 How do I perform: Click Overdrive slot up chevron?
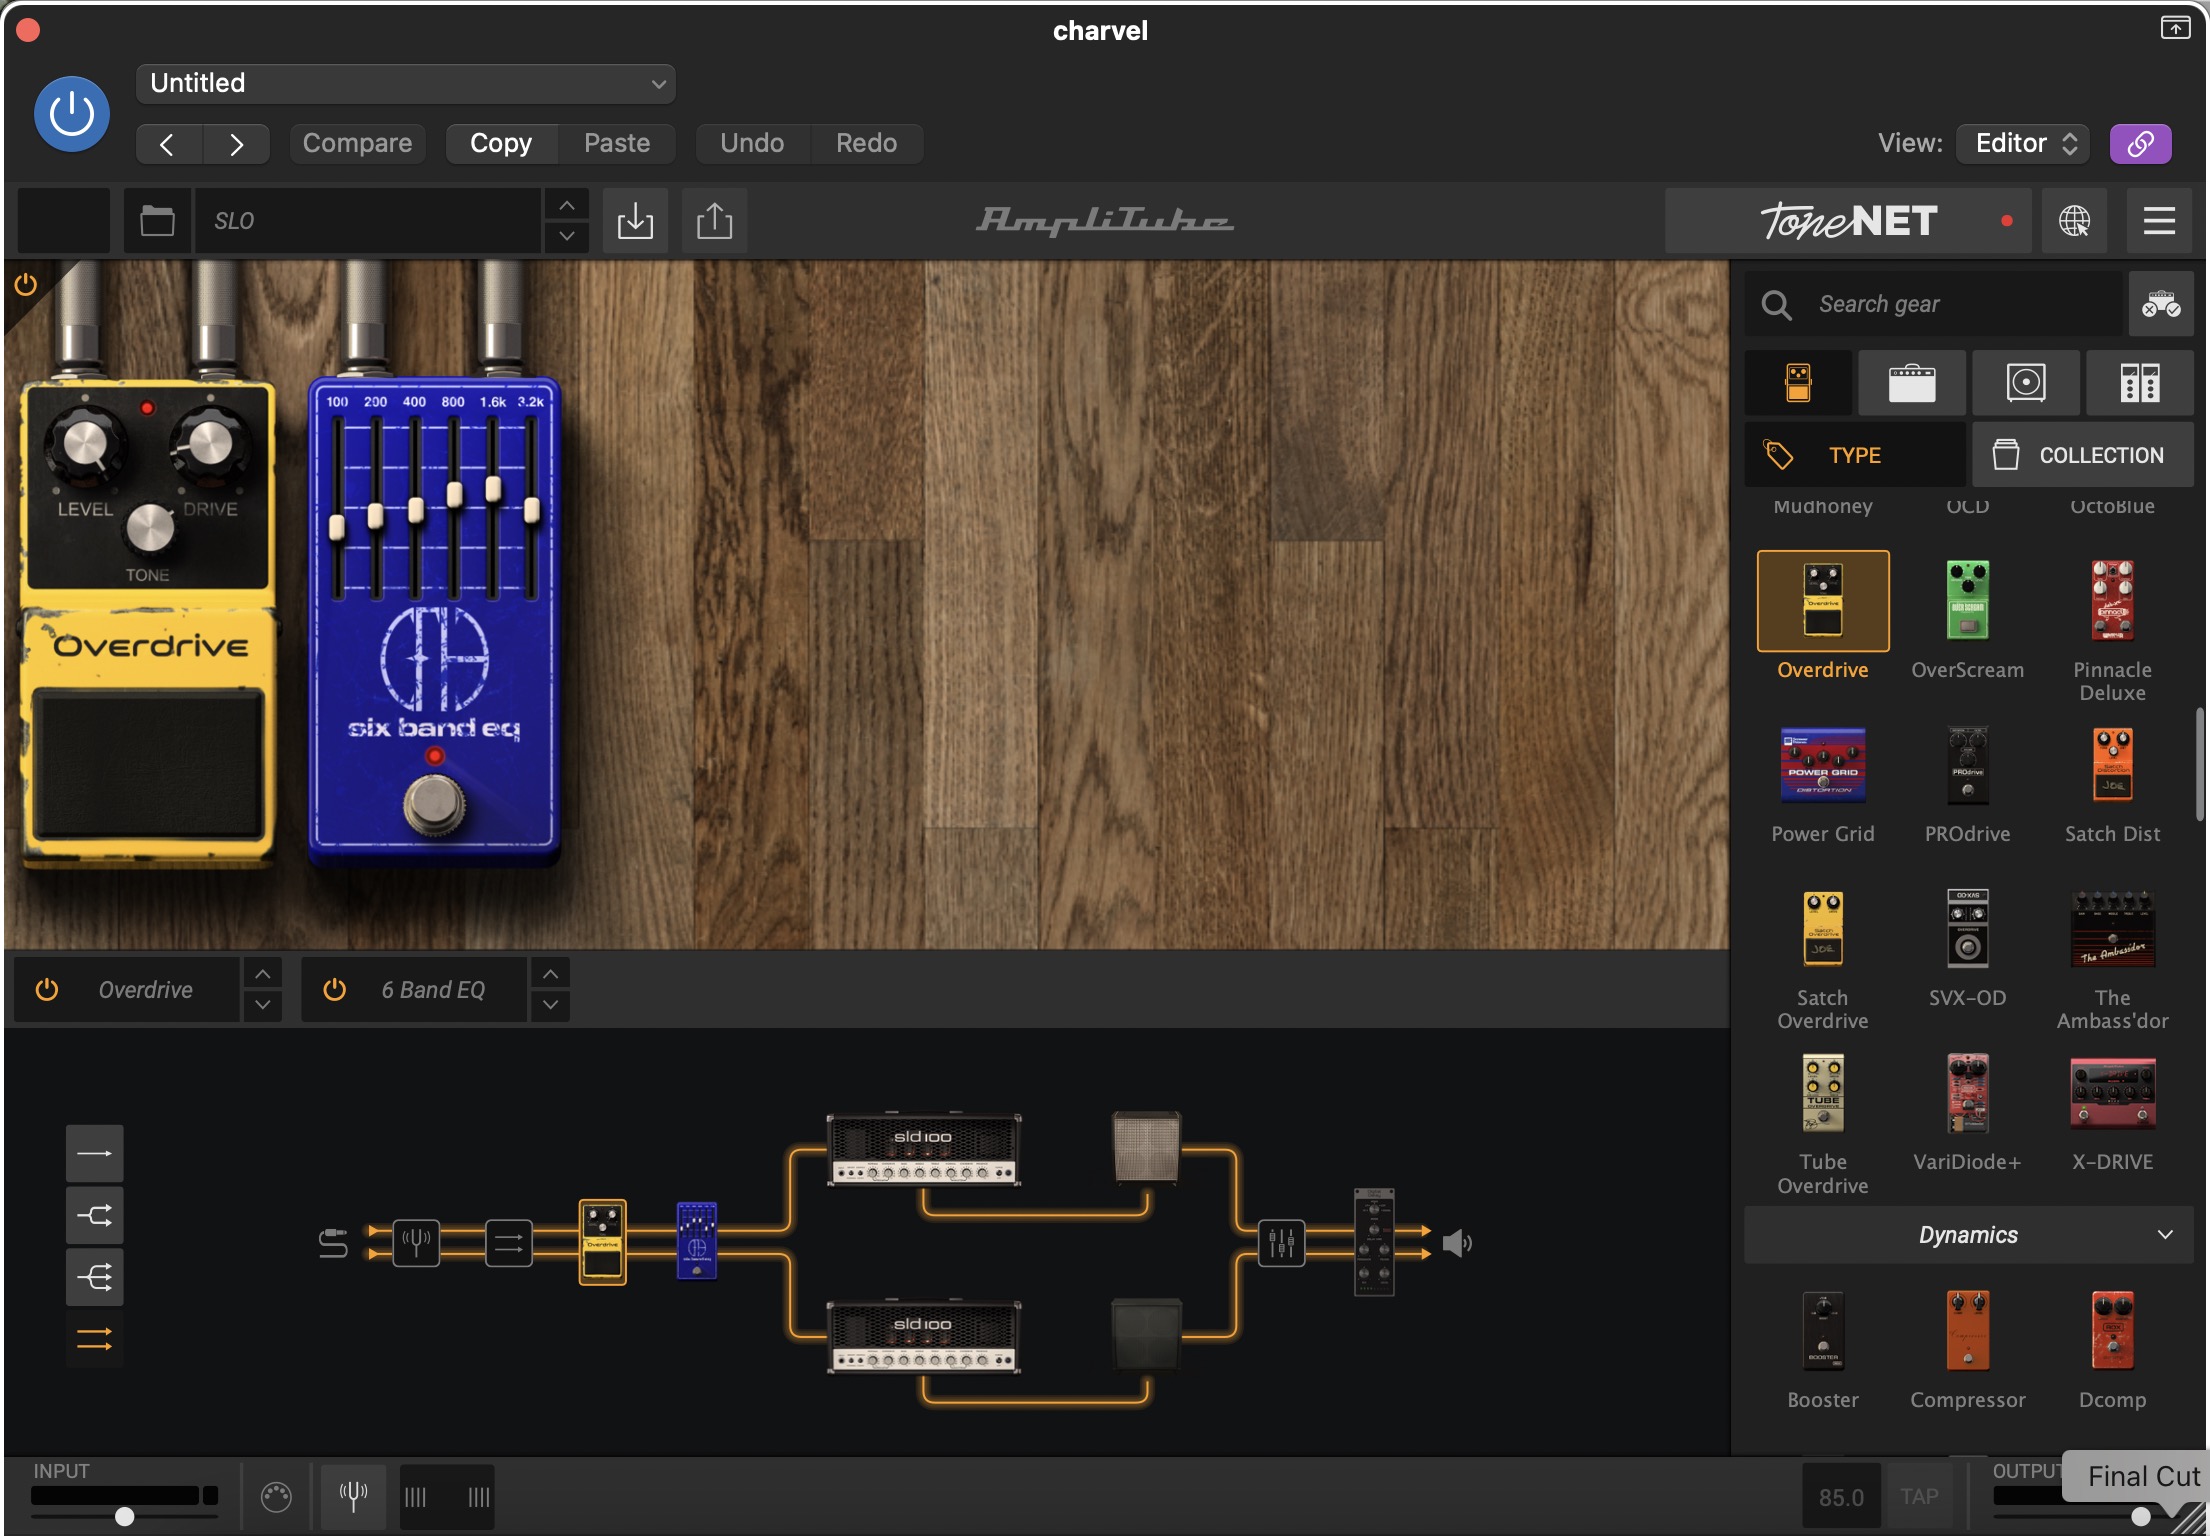coord(262,974)
